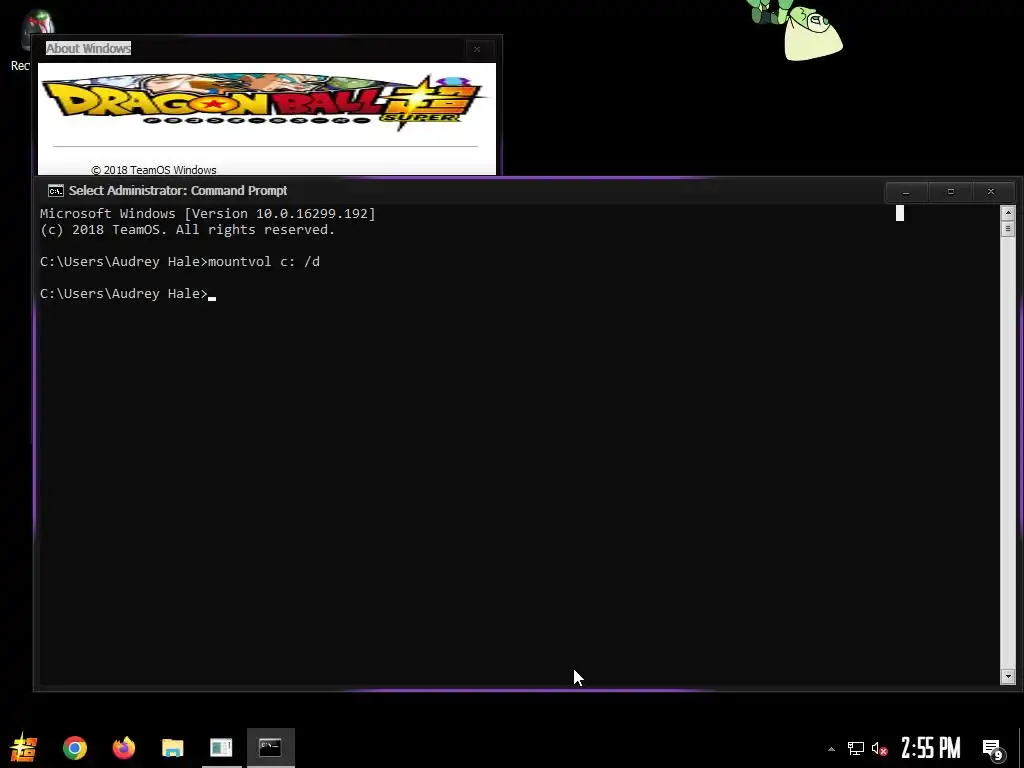Launch Google Chrome from the taskbar

(x=74, y=748)
